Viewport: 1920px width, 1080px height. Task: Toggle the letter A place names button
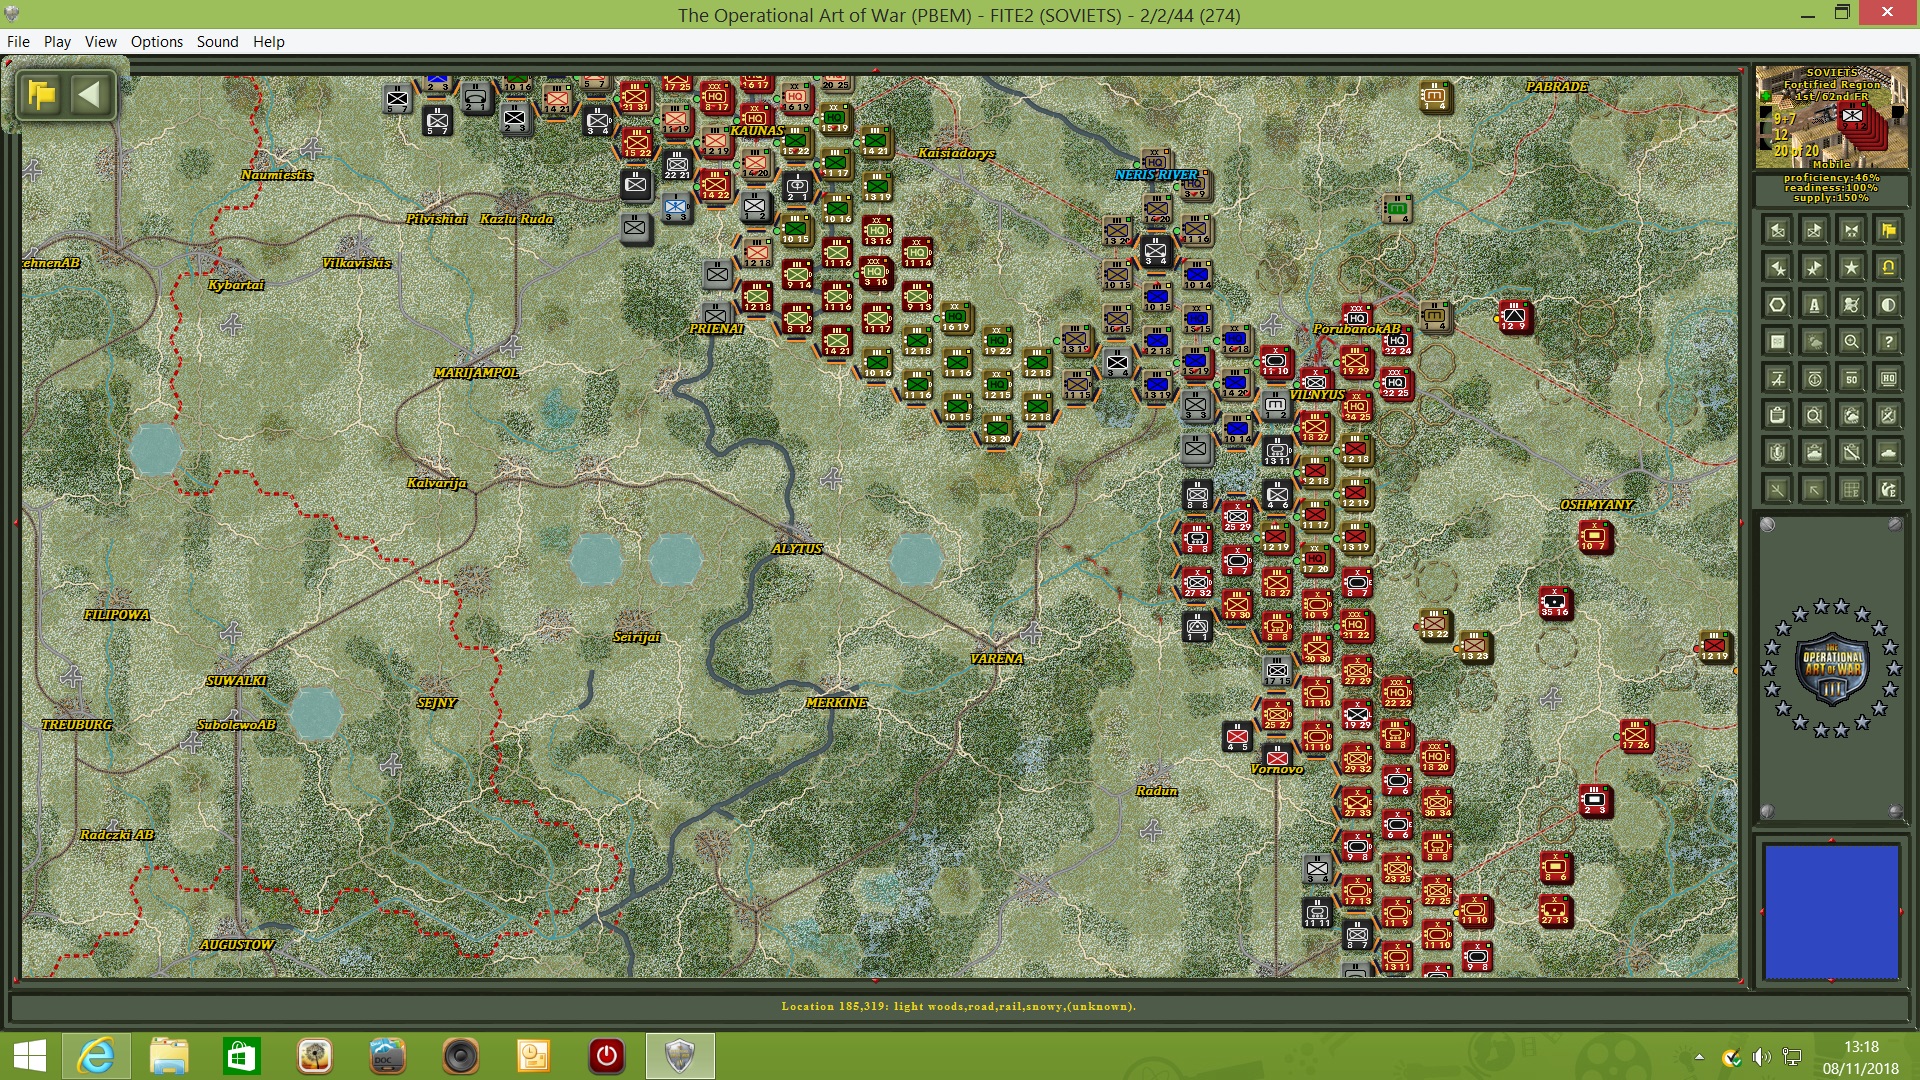click(x=1814, y=305)
